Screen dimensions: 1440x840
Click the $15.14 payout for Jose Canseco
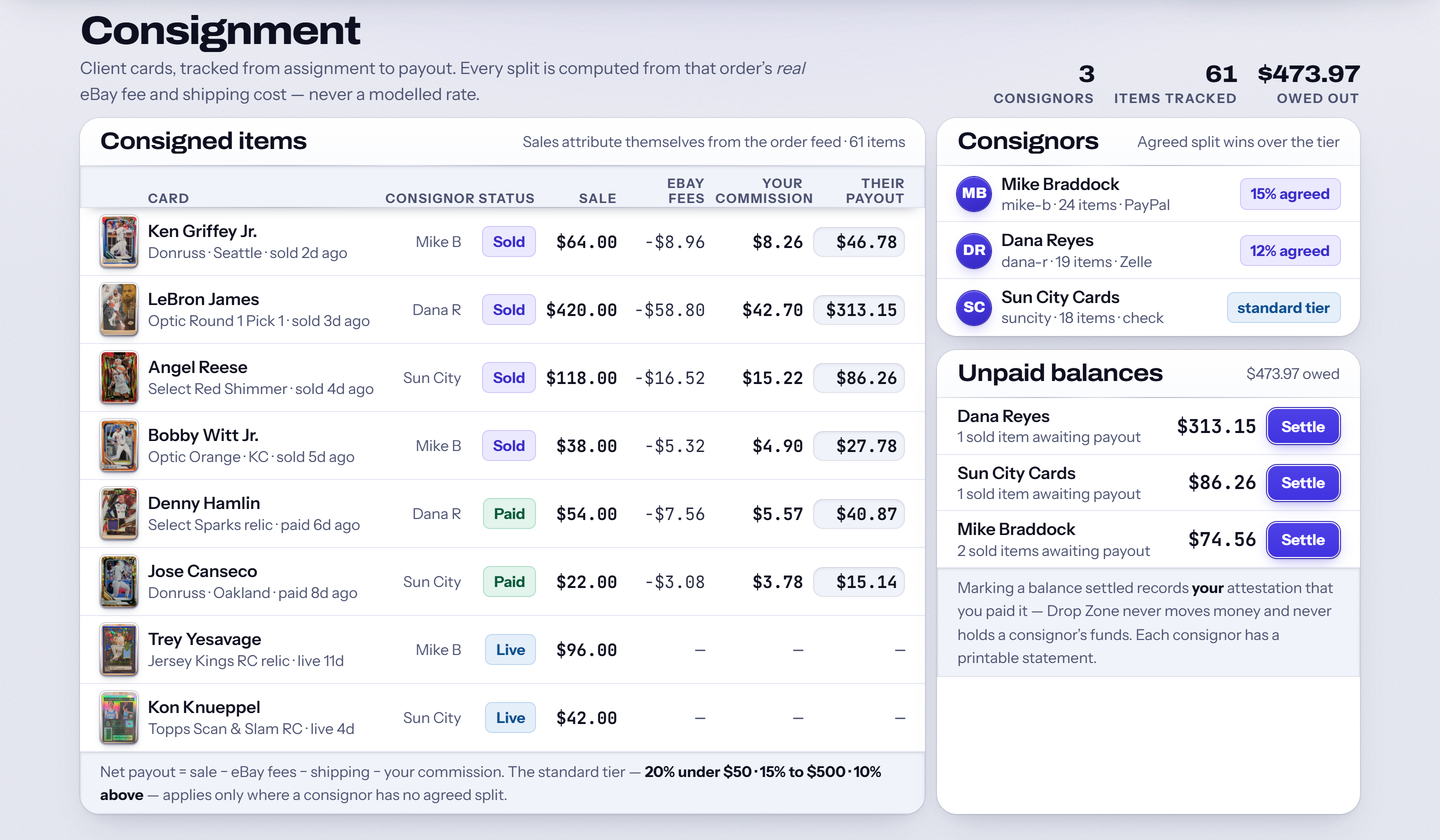859,582
